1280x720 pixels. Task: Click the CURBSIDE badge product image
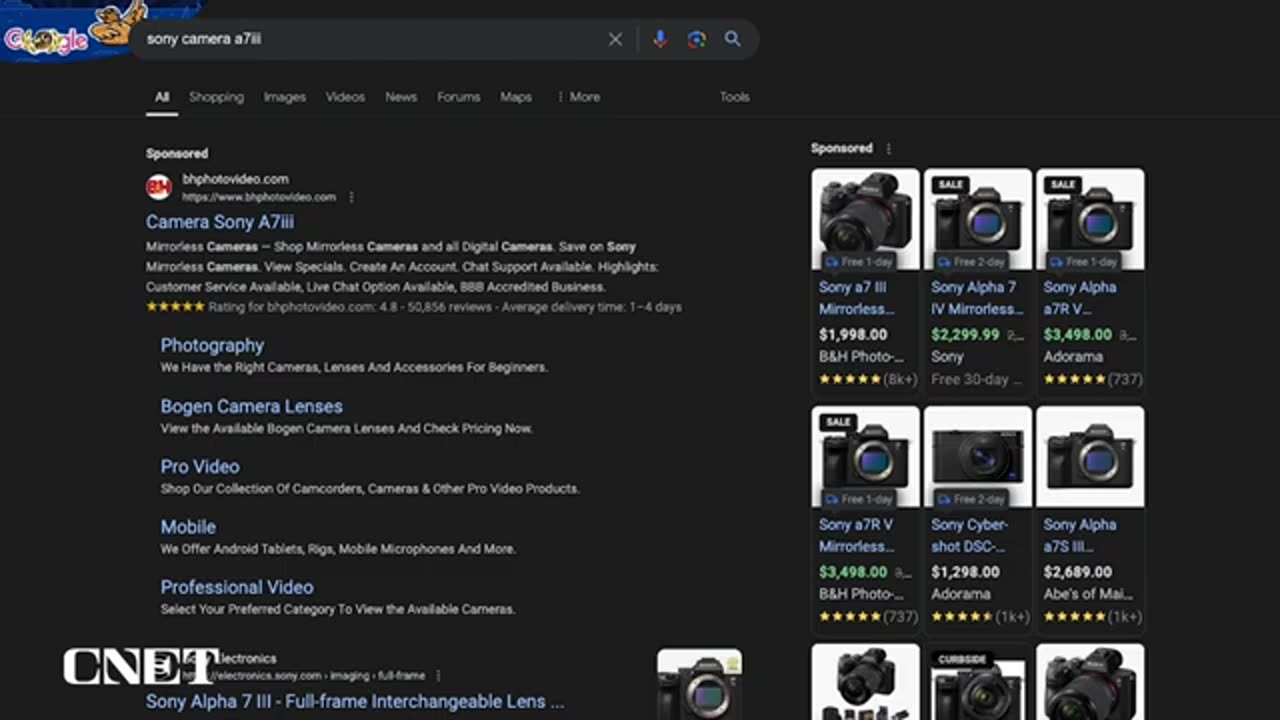pos(978,682)
